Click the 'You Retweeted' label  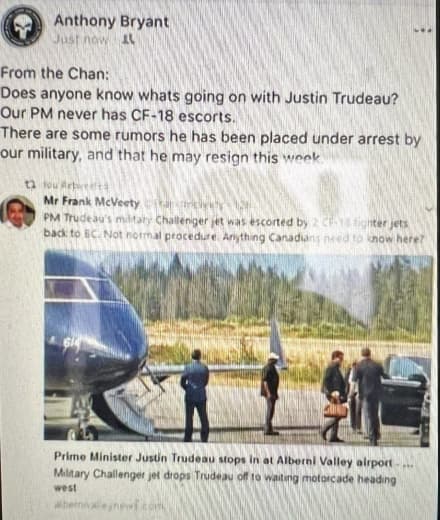(76, 185)
